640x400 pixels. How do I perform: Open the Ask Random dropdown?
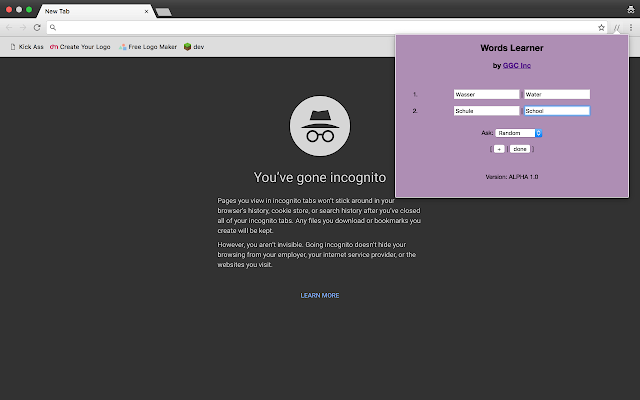point(518,133)
